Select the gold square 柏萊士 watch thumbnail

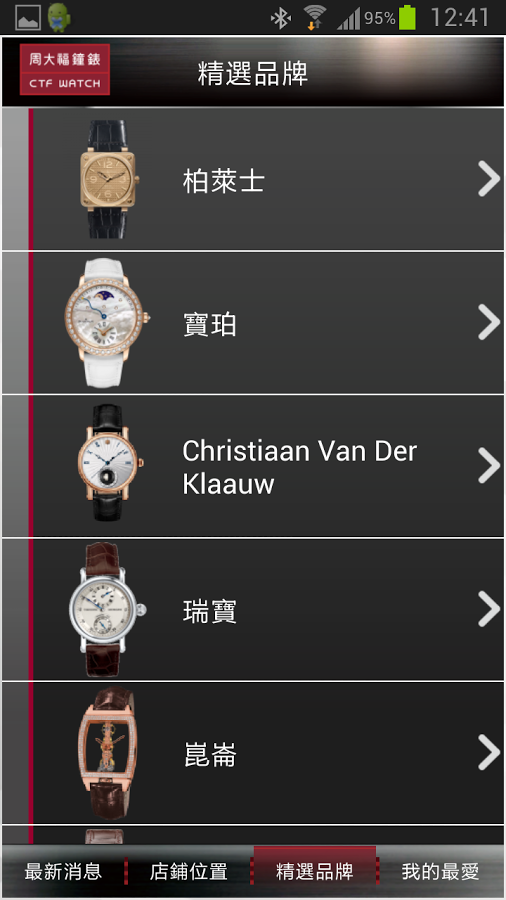[x=109, y=179]
